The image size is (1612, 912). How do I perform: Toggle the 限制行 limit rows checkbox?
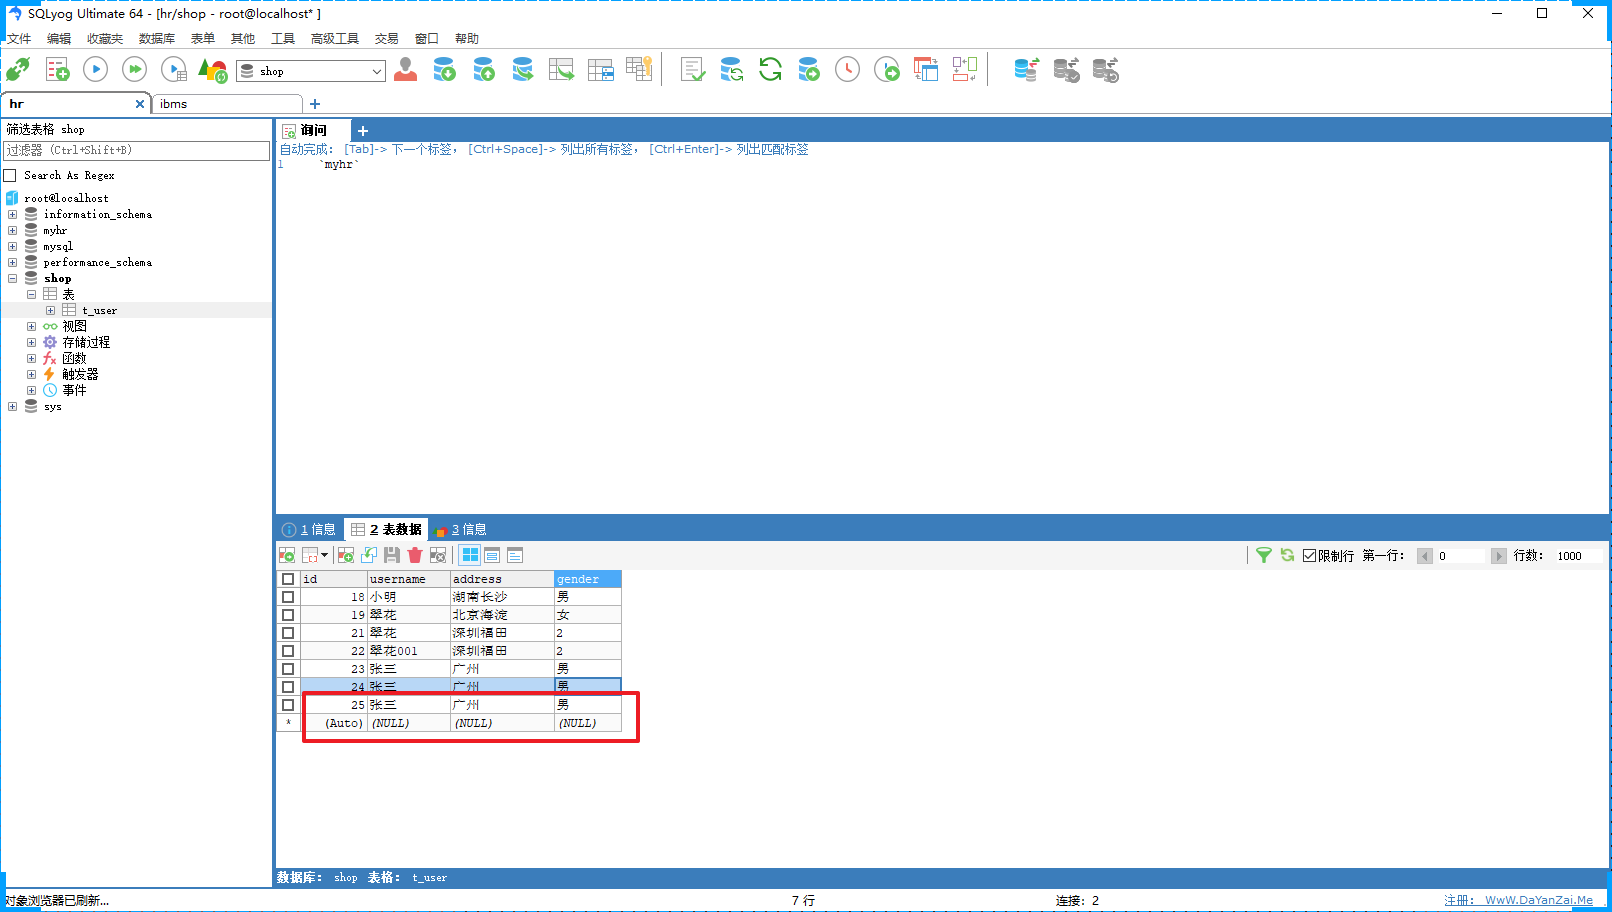tap(1309, 555)
